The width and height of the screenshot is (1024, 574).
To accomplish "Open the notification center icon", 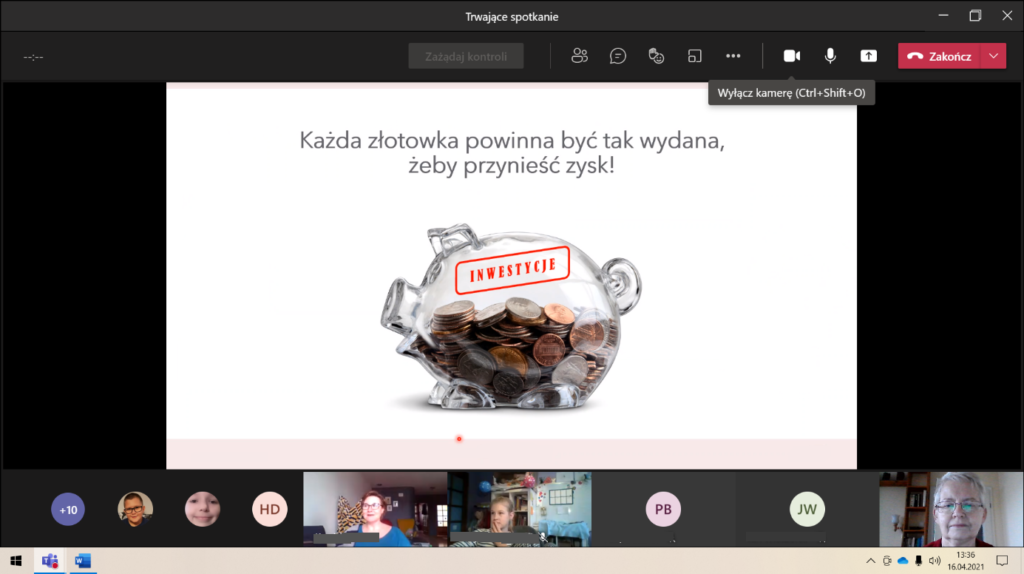I will click(x=1002, y=561).
